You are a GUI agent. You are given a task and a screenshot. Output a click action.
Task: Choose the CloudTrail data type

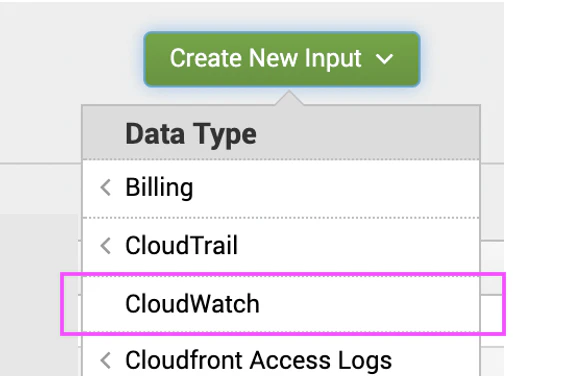[182, 246]
